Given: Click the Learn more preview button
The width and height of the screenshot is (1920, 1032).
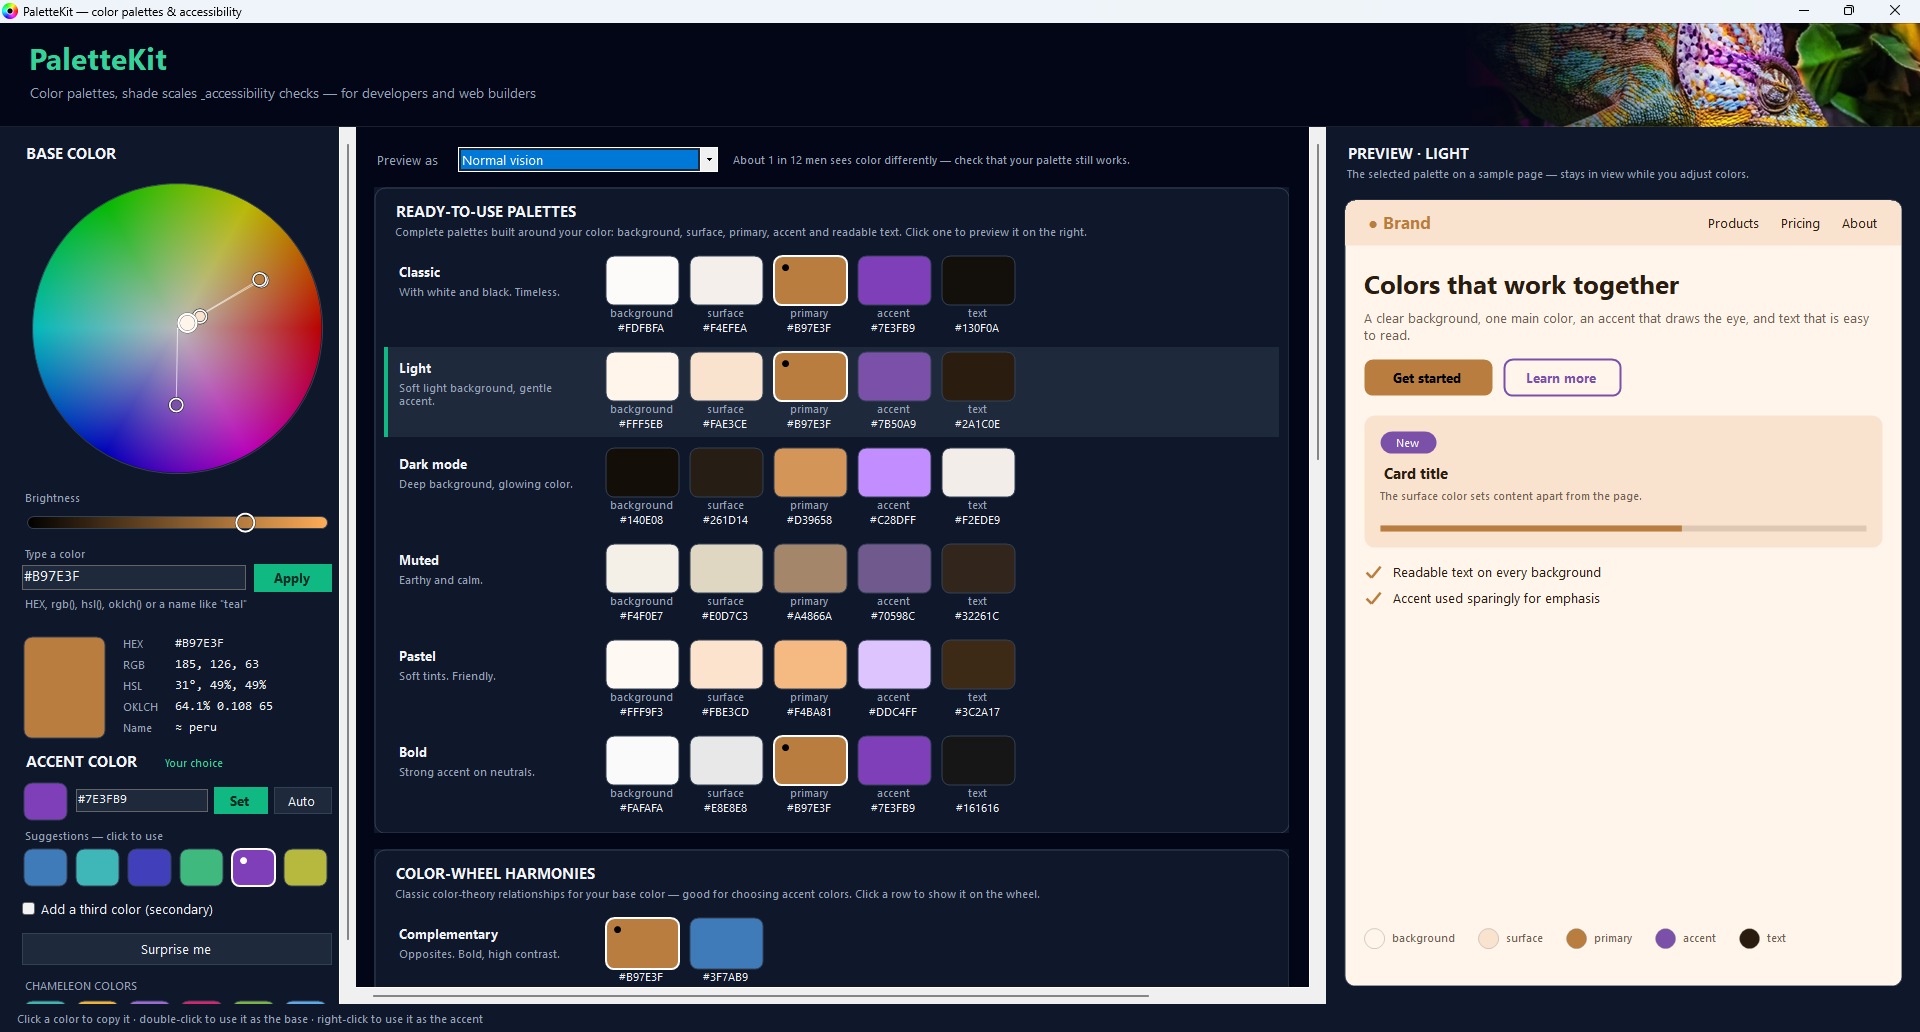Looking at the screenshot, I should coord(1562,378).
